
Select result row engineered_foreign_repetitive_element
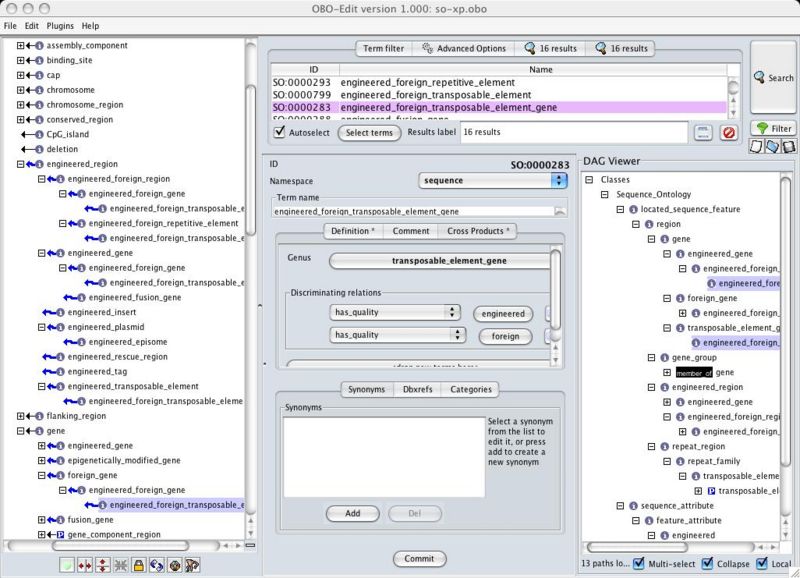click(x=498, y=83)
